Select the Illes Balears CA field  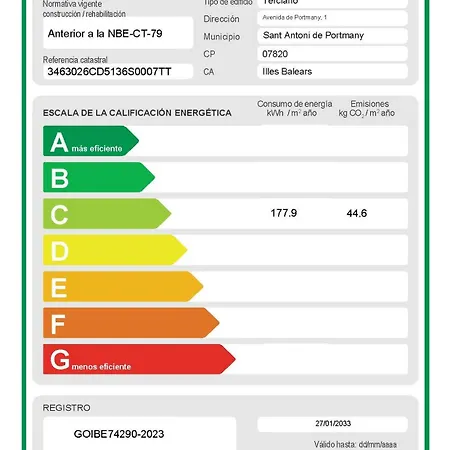pos(332,71)
